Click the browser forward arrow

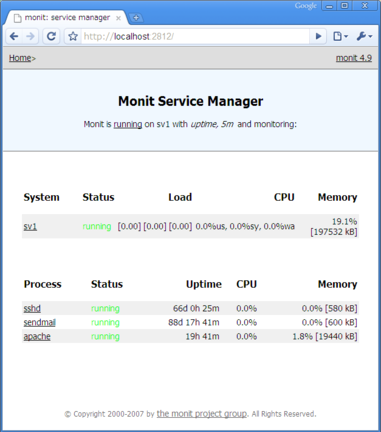point(30,36)
